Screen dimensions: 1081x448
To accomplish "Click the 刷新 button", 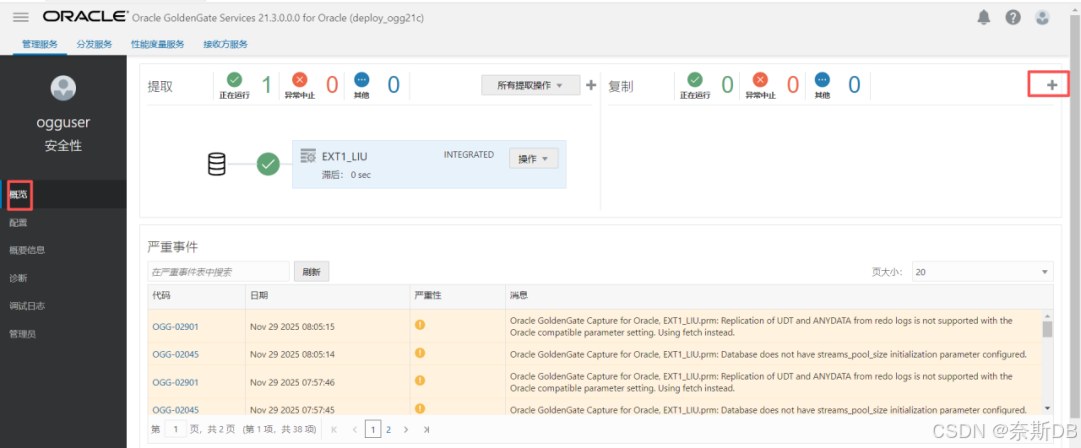I will coord(311,272).
